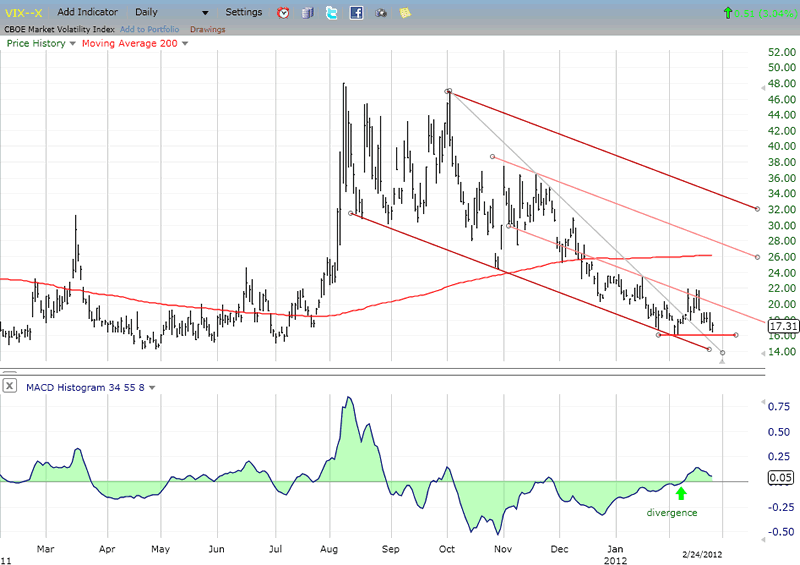Share chart via the Facebook icon

pos(356,13)
